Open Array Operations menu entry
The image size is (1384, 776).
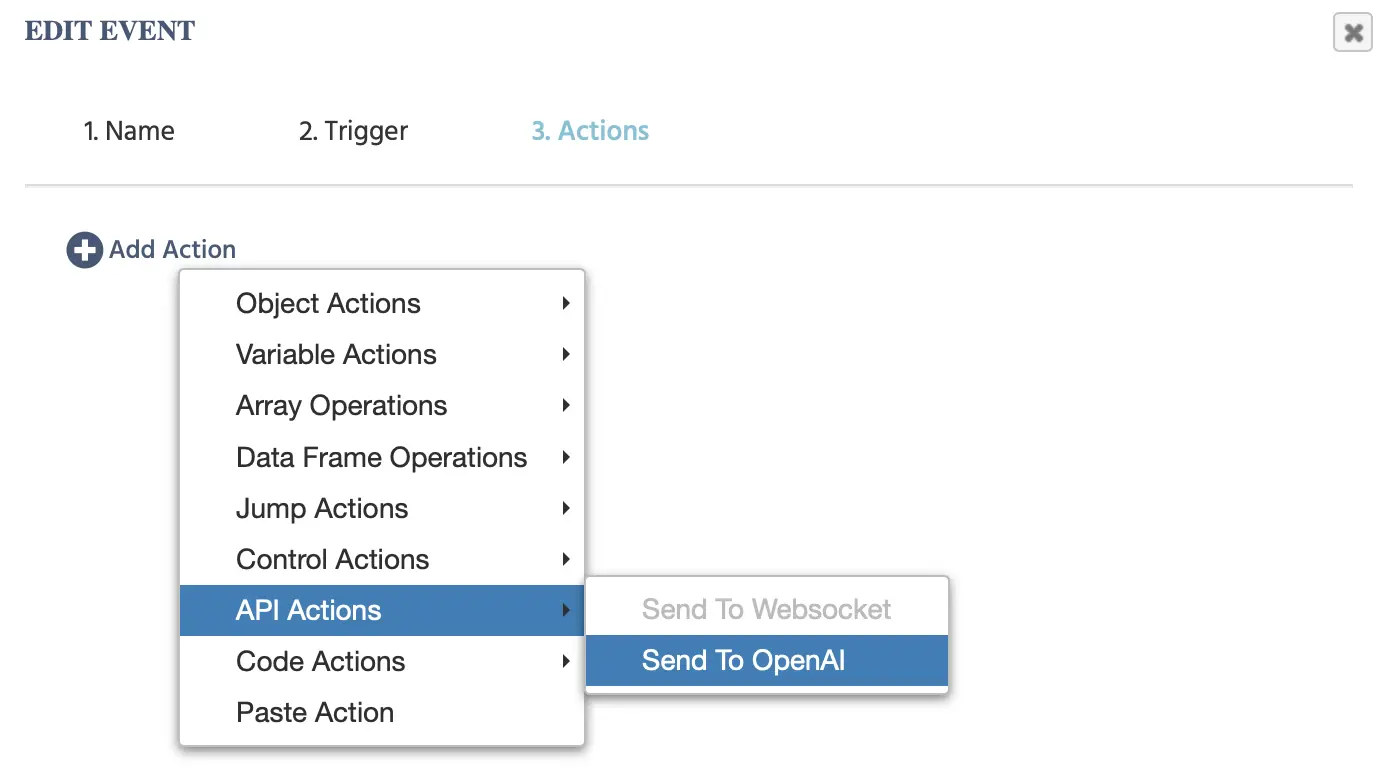click(x=341, y=406)
